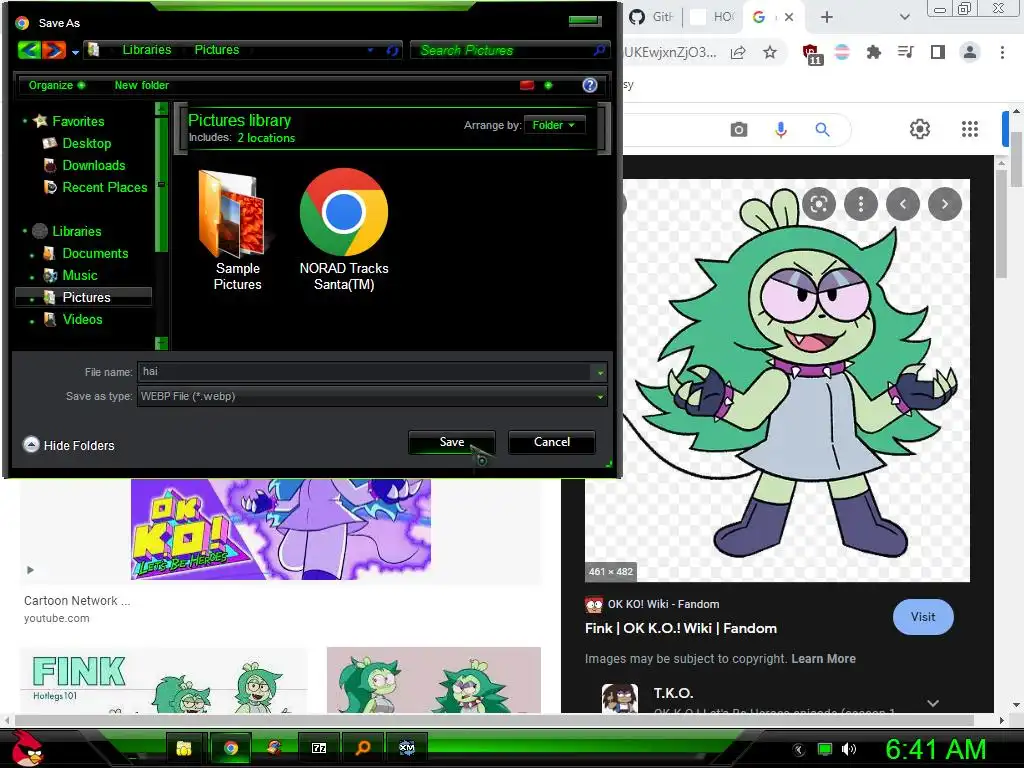Expand the Videos library node
The height and width of the screenshot is (768, 1024).
pos(32,321)
